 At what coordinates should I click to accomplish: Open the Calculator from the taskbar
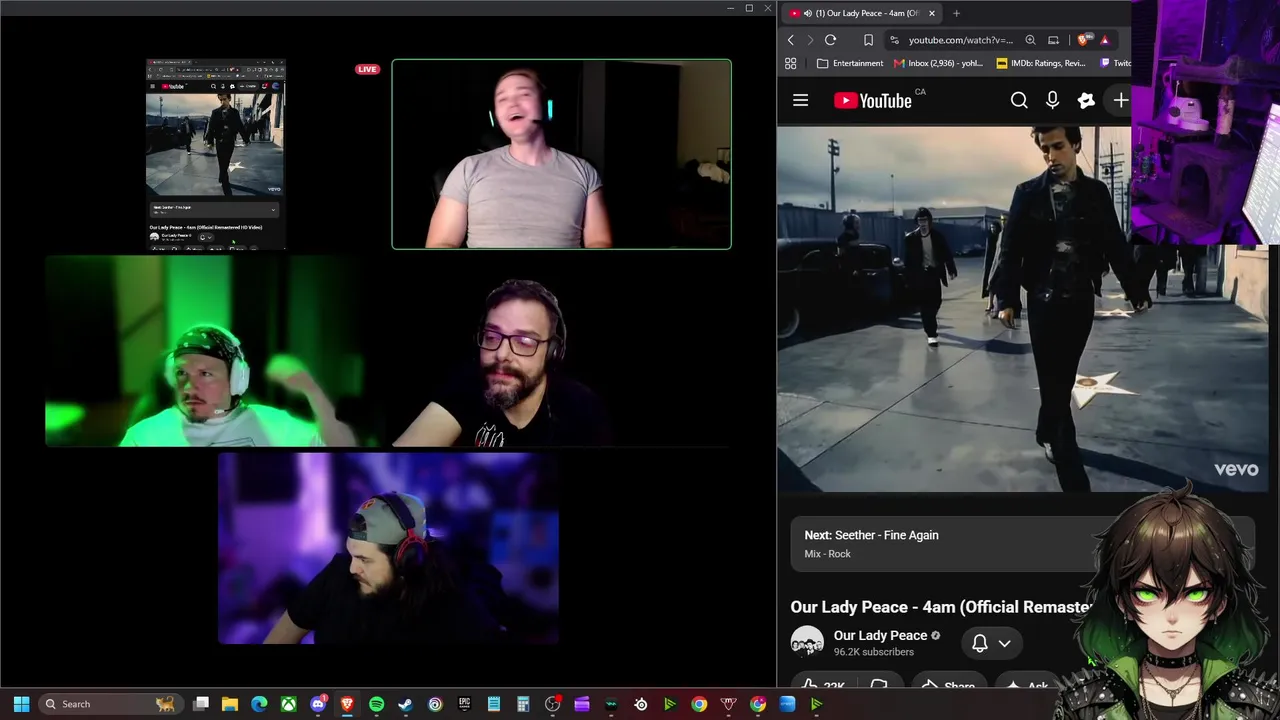(523, 704)
